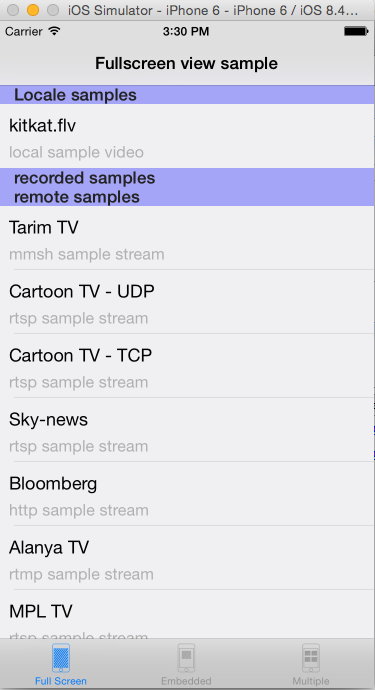Select Cartoon TV - UDP stream
The height and width of the screenshot is (690, 375).
click(188, 301)
